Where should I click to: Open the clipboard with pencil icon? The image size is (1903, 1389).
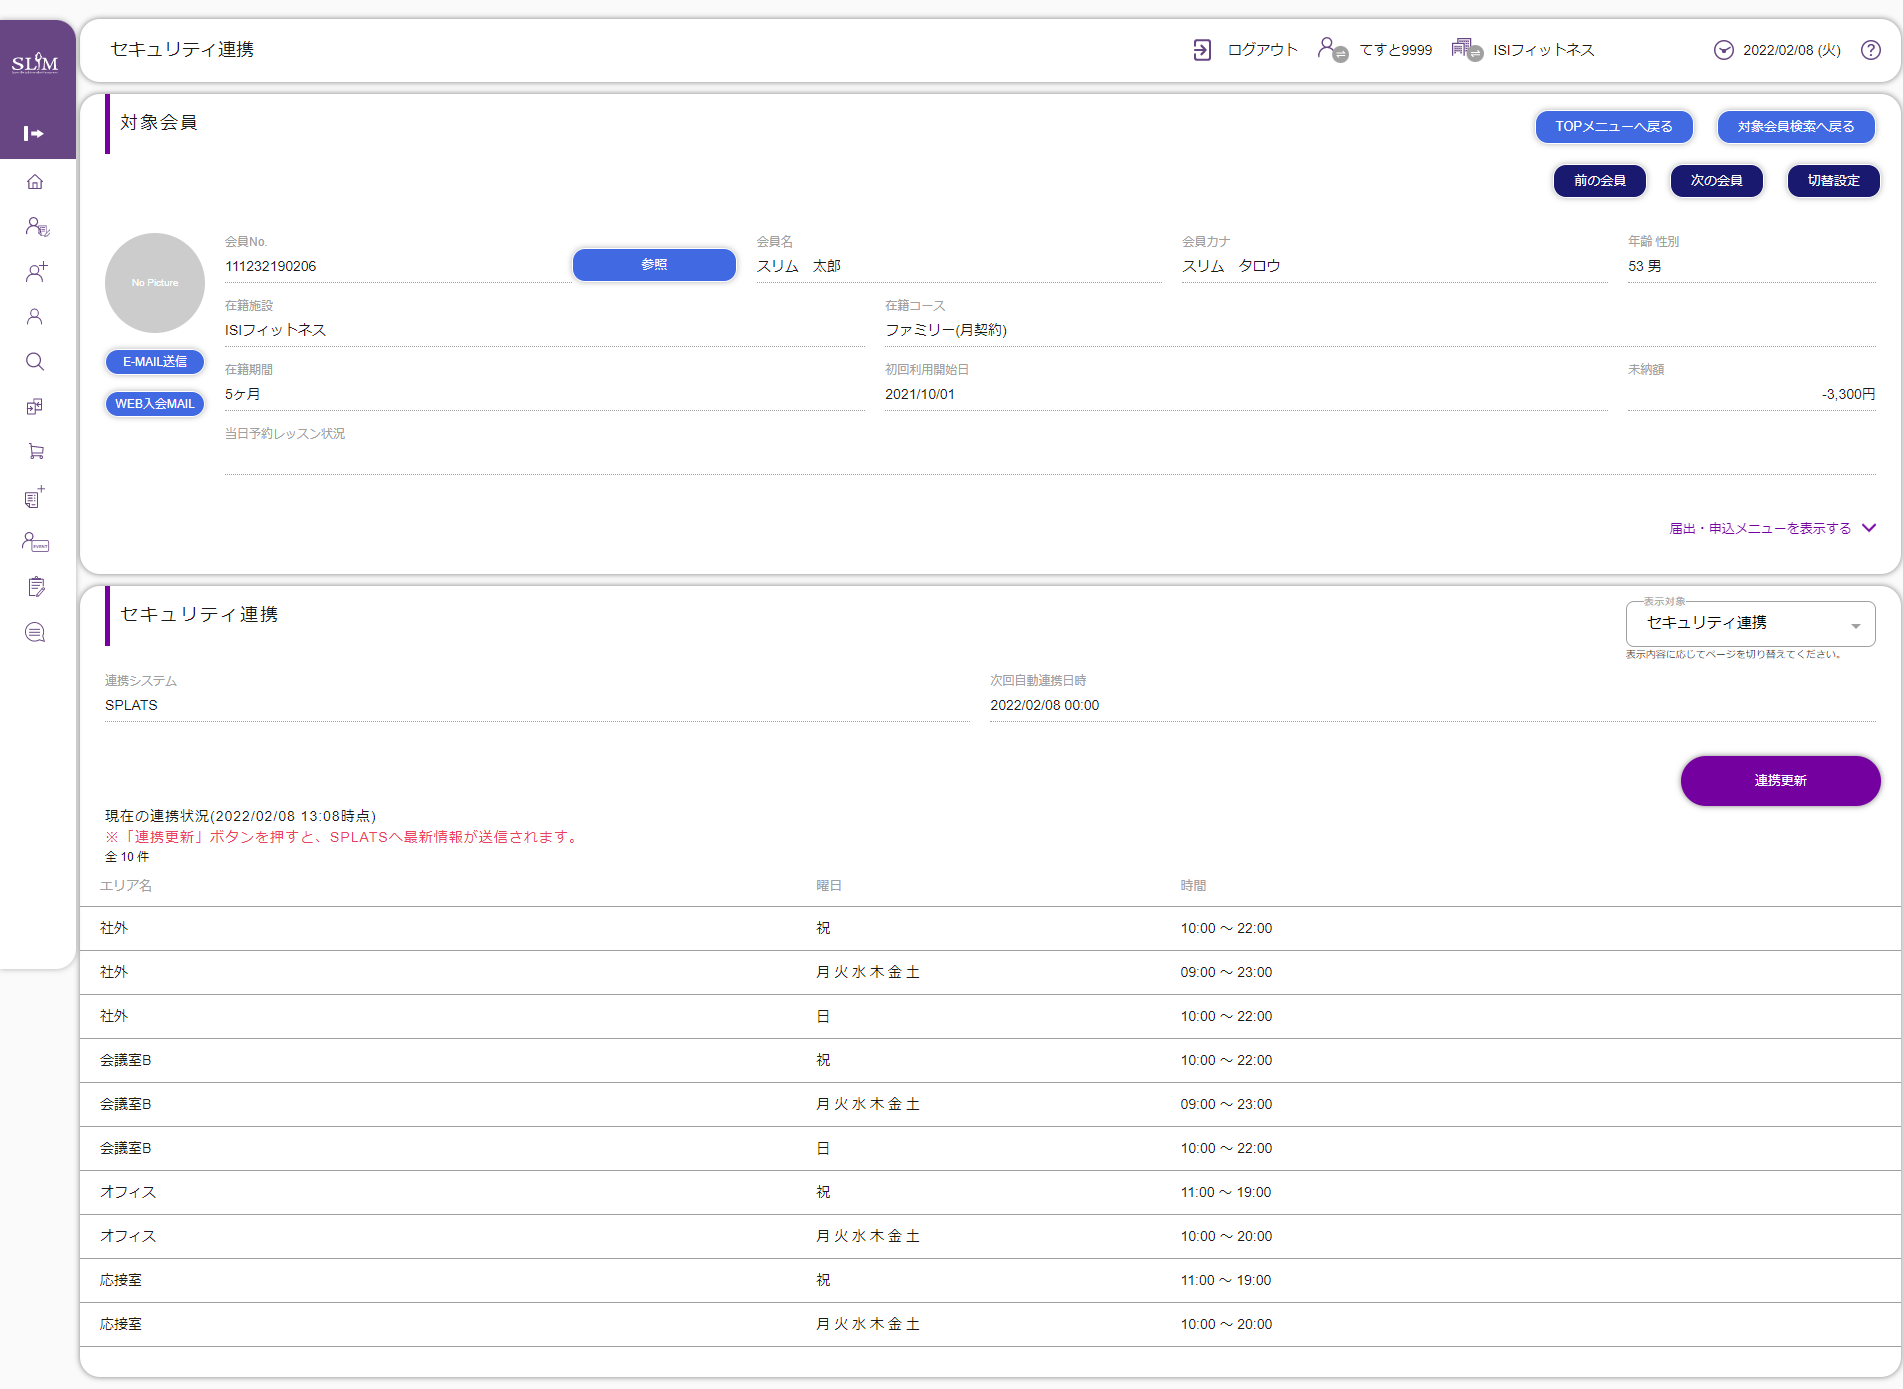tap(36, 587)
